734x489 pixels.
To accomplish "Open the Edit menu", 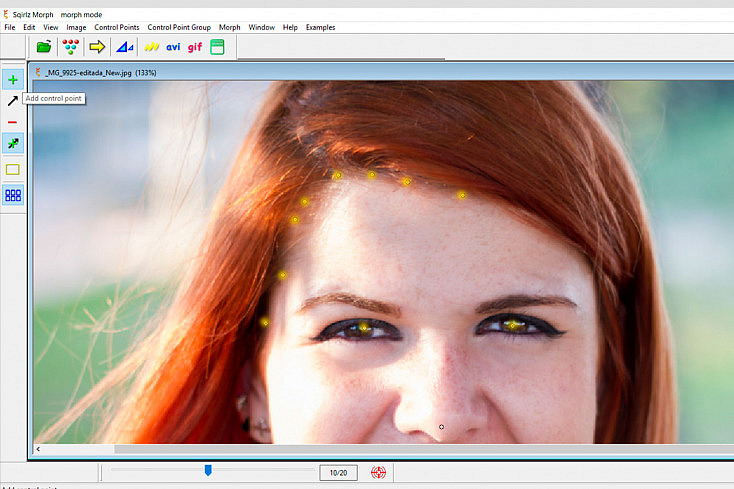I will click(29, 27).
